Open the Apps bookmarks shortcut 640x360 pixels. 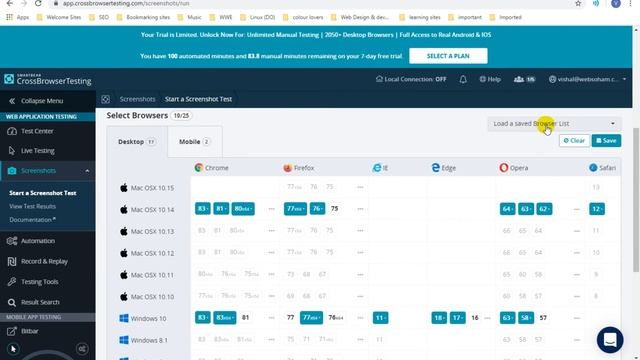tap(18, 17)
